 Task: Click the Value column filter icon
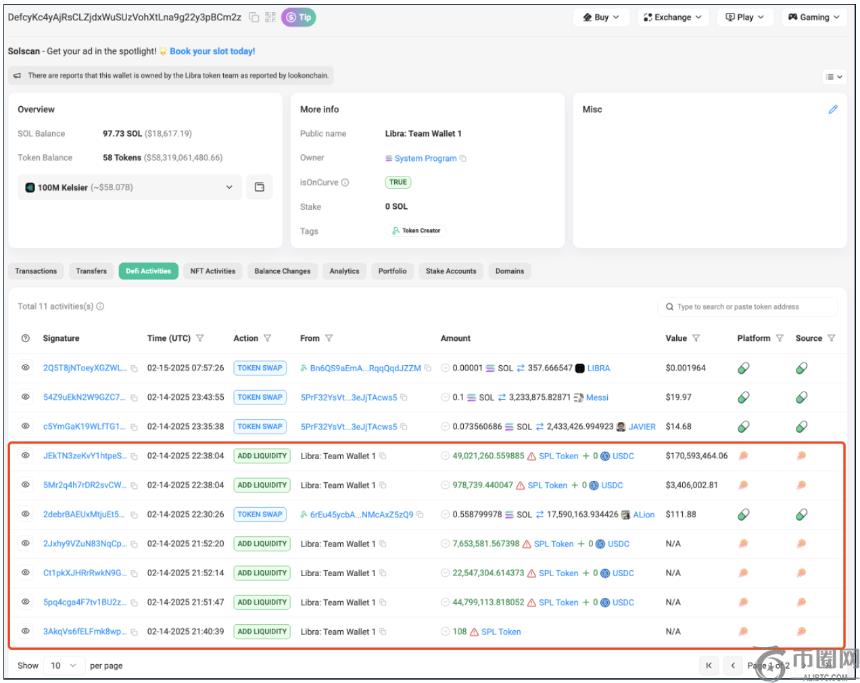[x=696, y=338]
